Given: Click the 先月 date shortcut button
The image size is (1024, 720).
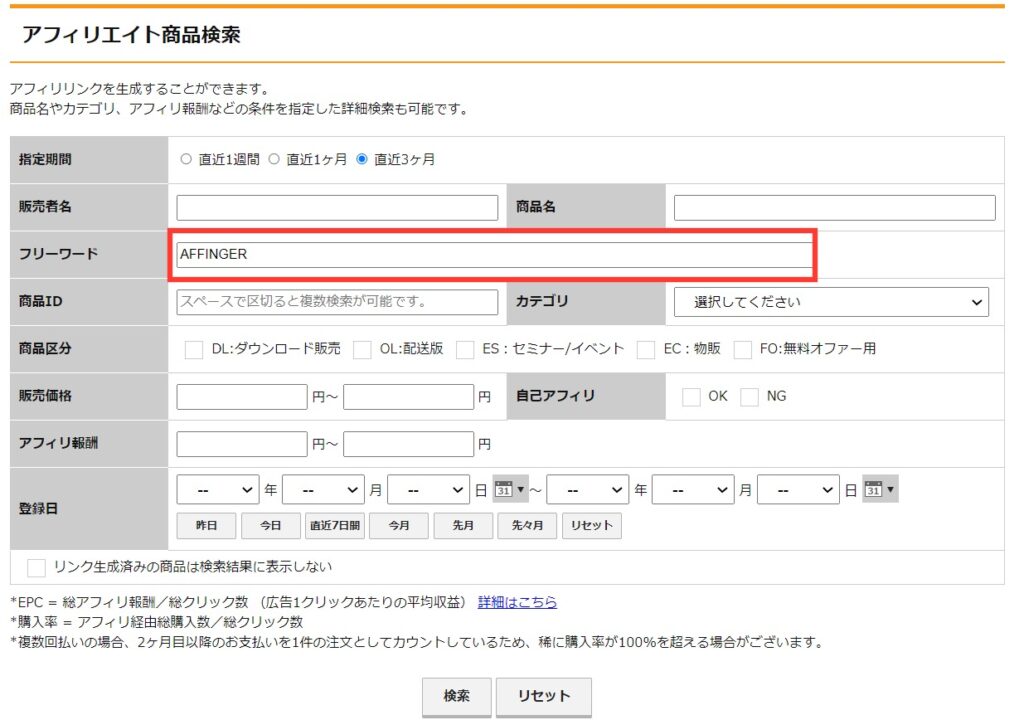Looking at the screenshot, I should (462, 525).
